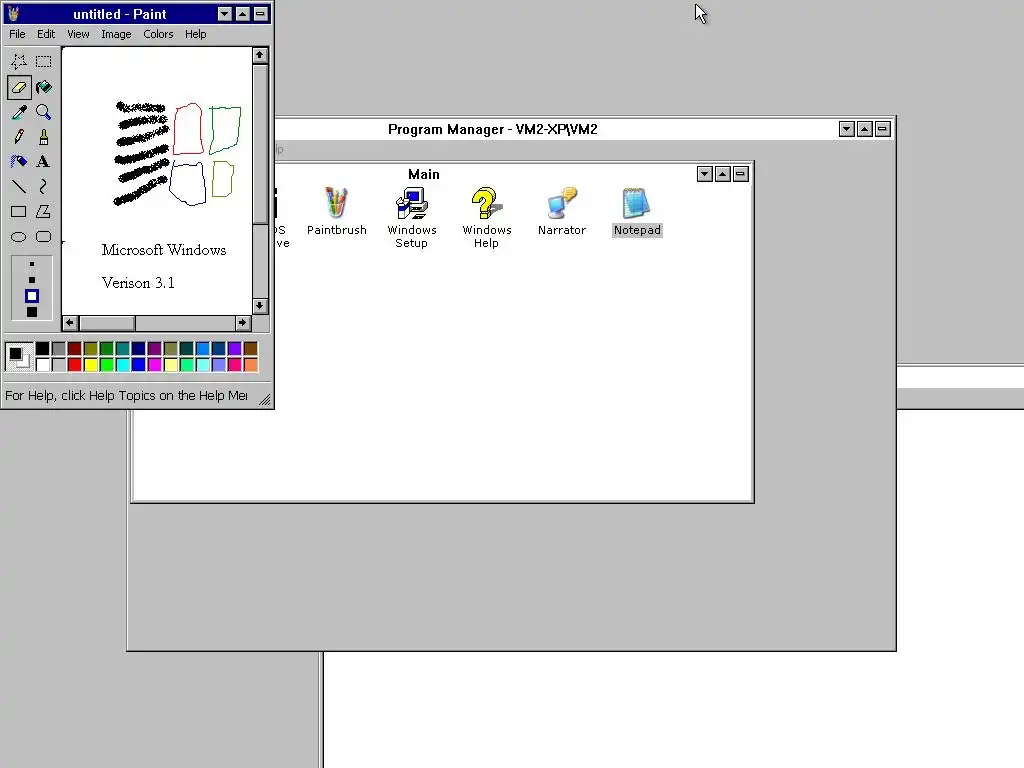The width and height of the screenshot is (1024, 768).
Task: Click the "For Help" status bar message
Action: point(126,396)
